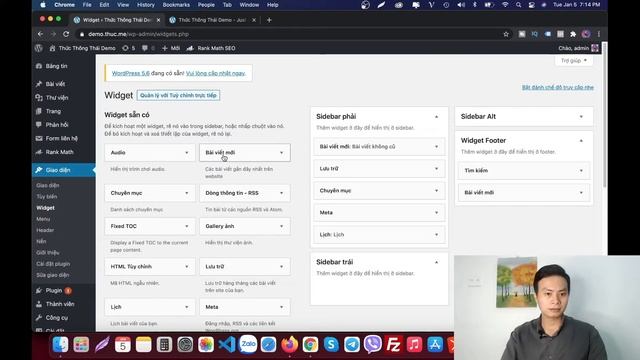Viewport: 640px width, 360px height.
Task: Open Rank Math sidebar icon
Action: pos(39,152)
